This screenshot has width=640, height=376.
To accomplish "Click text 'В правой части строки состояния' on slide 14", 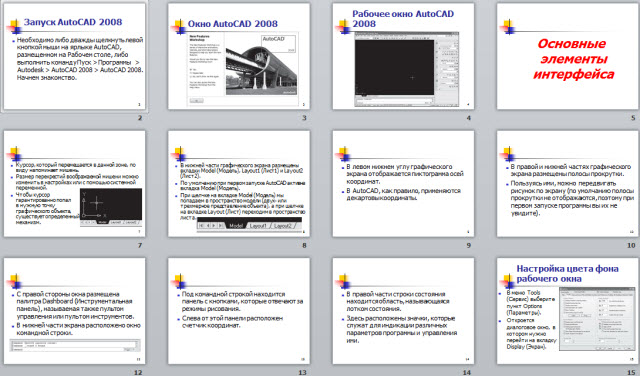I will [x=396, y=294].
